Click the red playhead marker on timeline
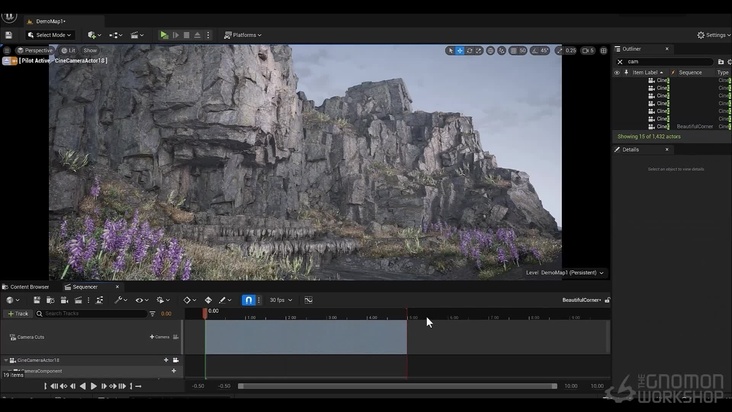The height and width of the screenshot is (412, 732). [205, 312]
